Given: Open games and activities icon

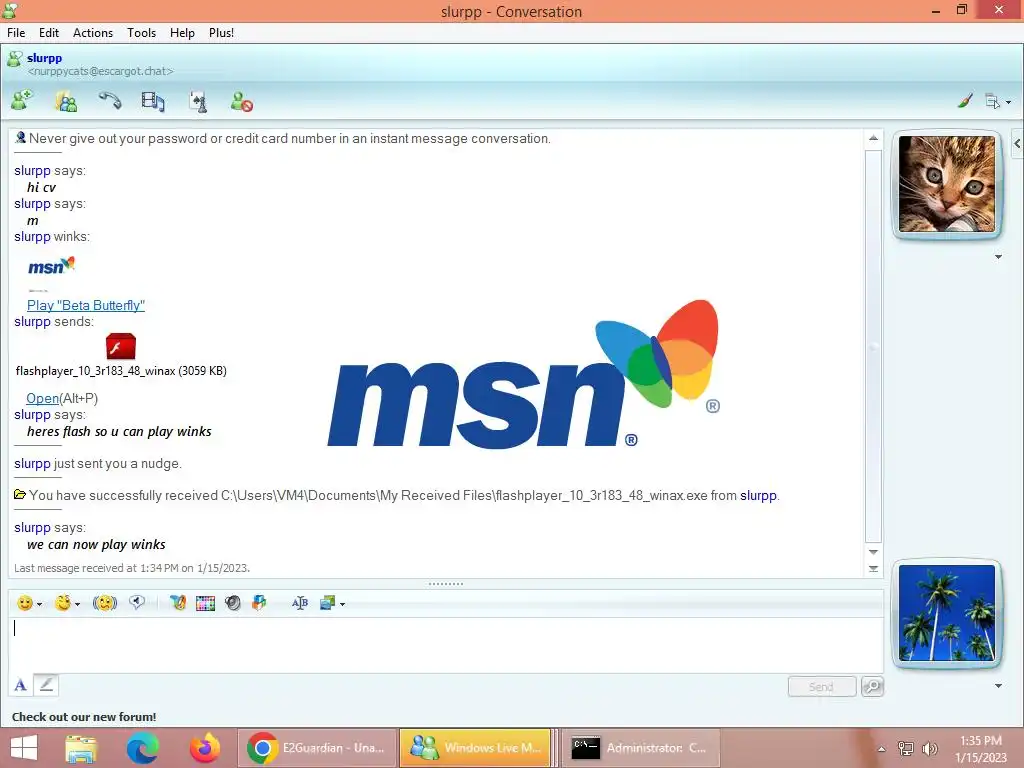Looking at the screenshot, I should [x=198, y=101].
